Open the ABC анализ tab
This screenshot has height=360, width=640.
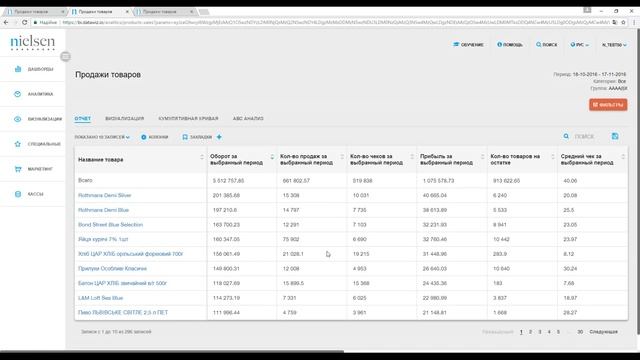pos(248,118)
